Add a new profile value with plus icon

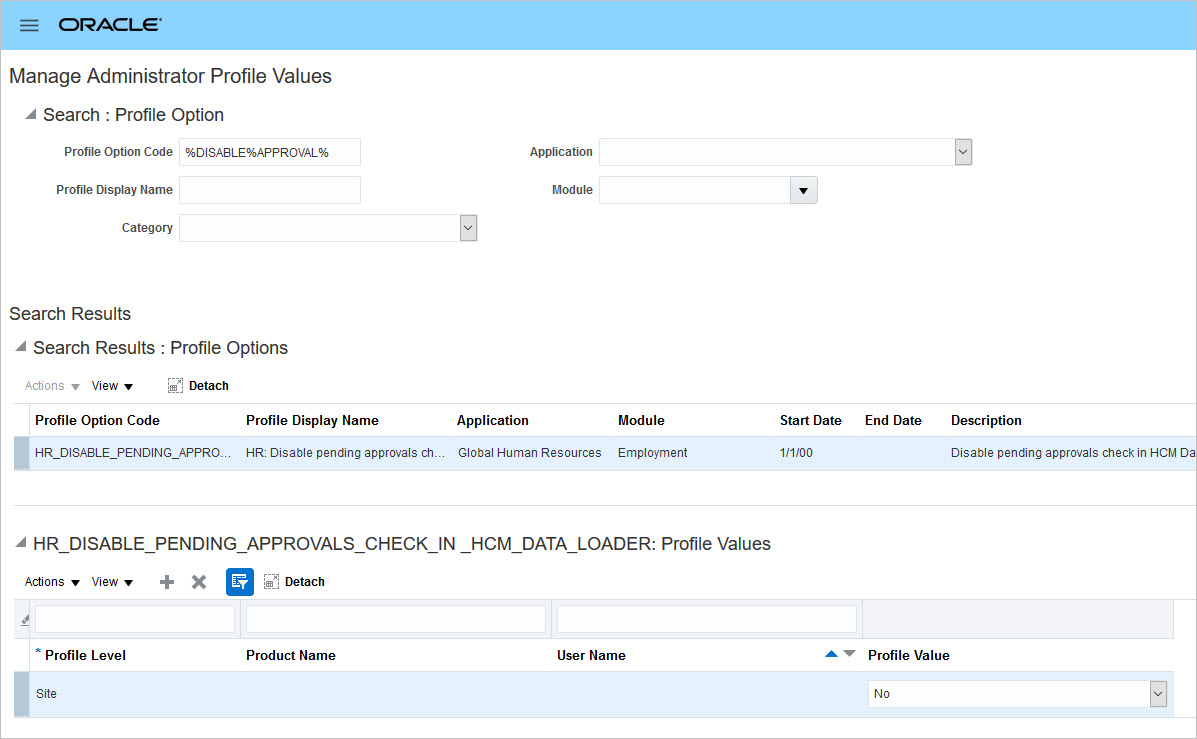pos(166,582)
